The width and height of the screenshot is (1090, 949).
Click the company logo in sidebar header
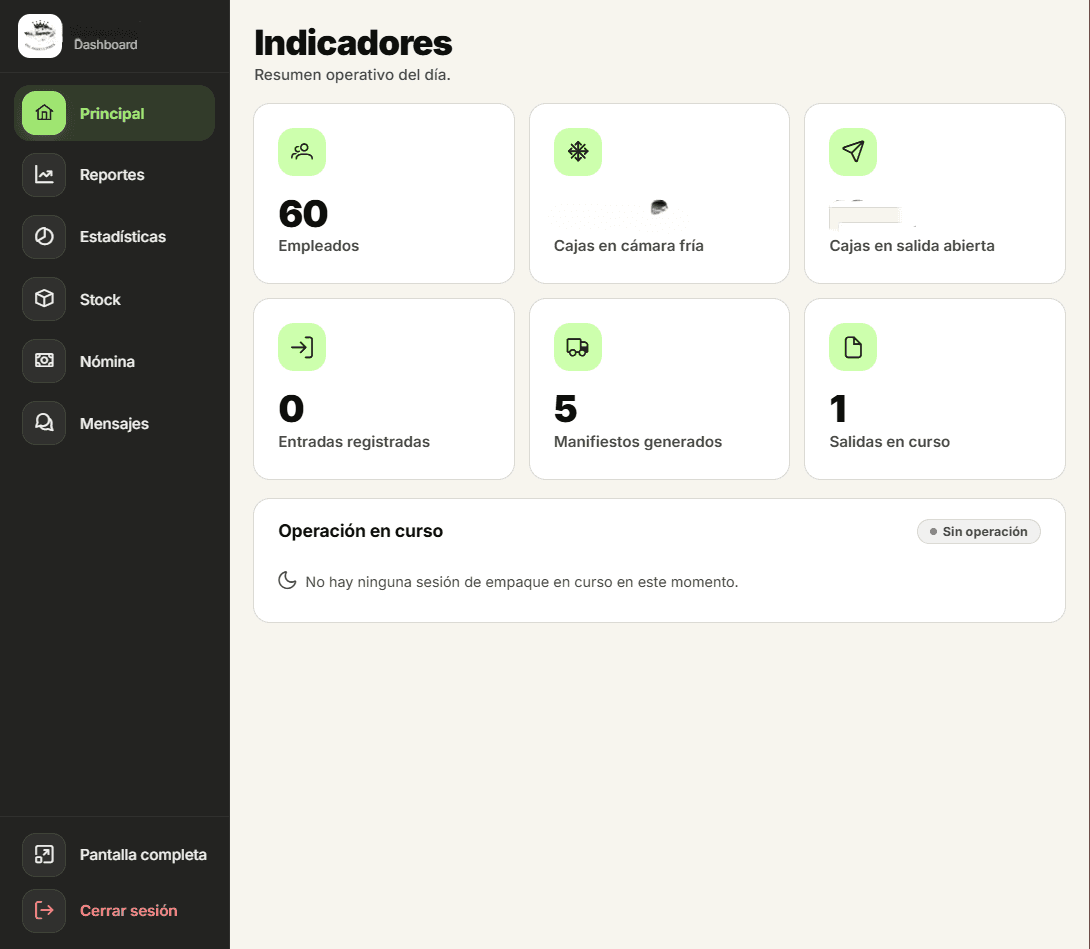40,36
